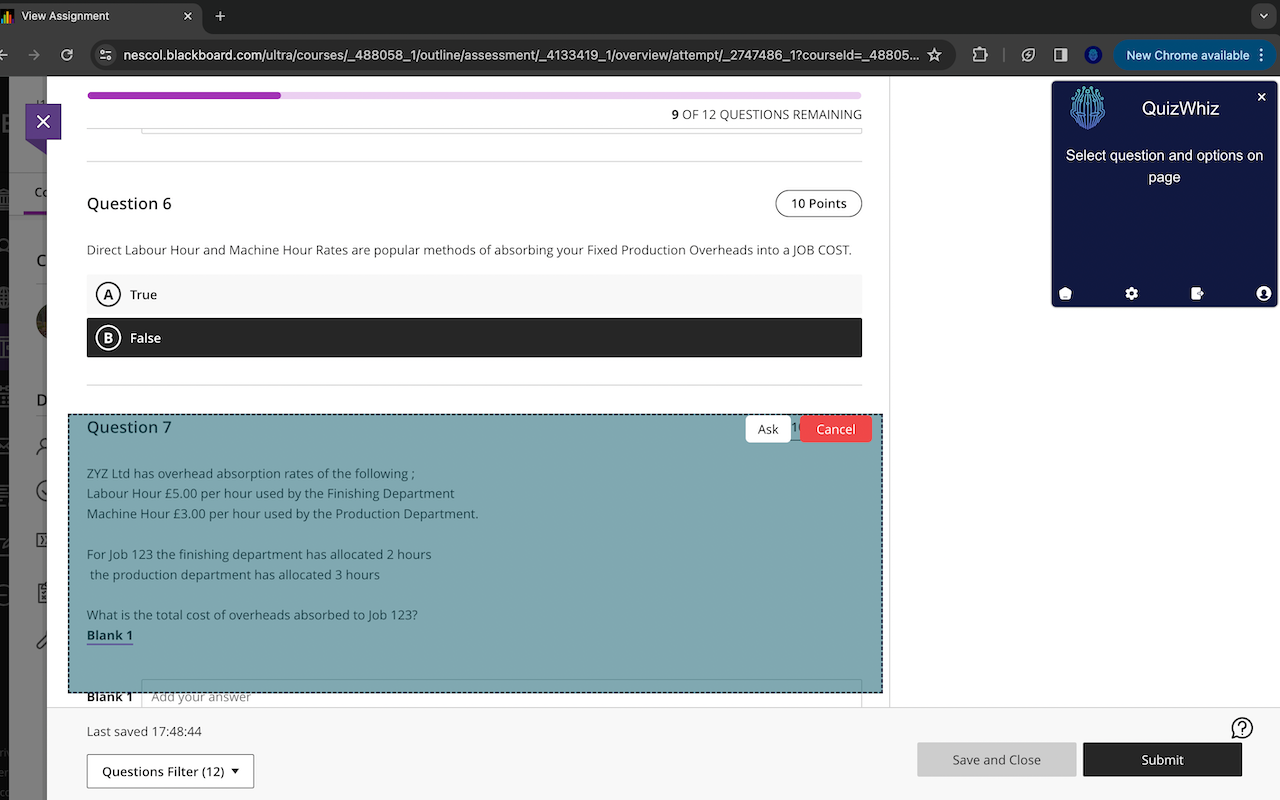Submit the assessment
The height and width of the screenshot is (800, 1280).
click(x=1162, y=760)
